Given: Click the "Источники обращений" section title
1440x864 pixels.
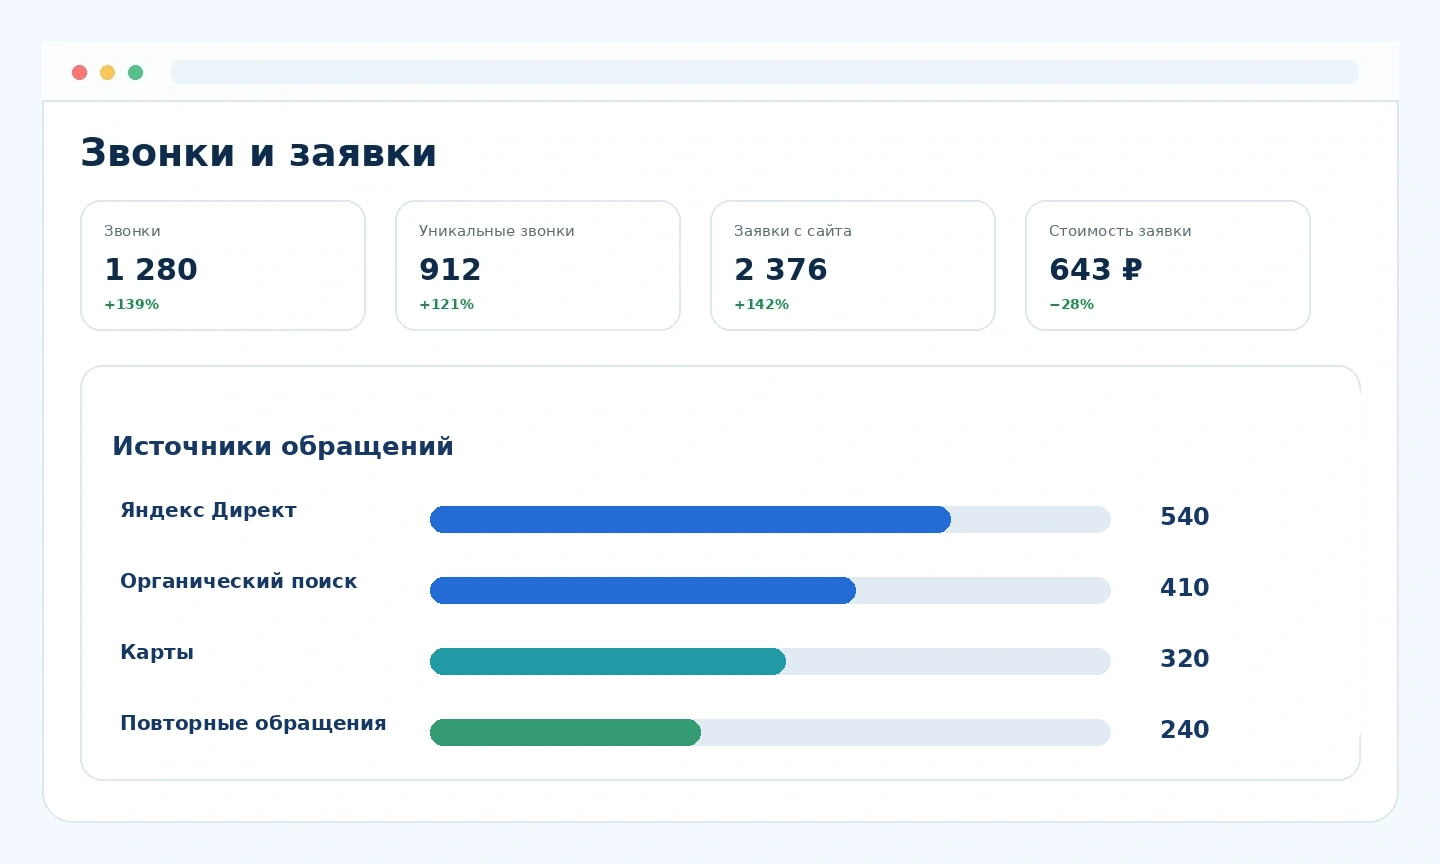Looking at the screenshot, I should click(283, 446).
